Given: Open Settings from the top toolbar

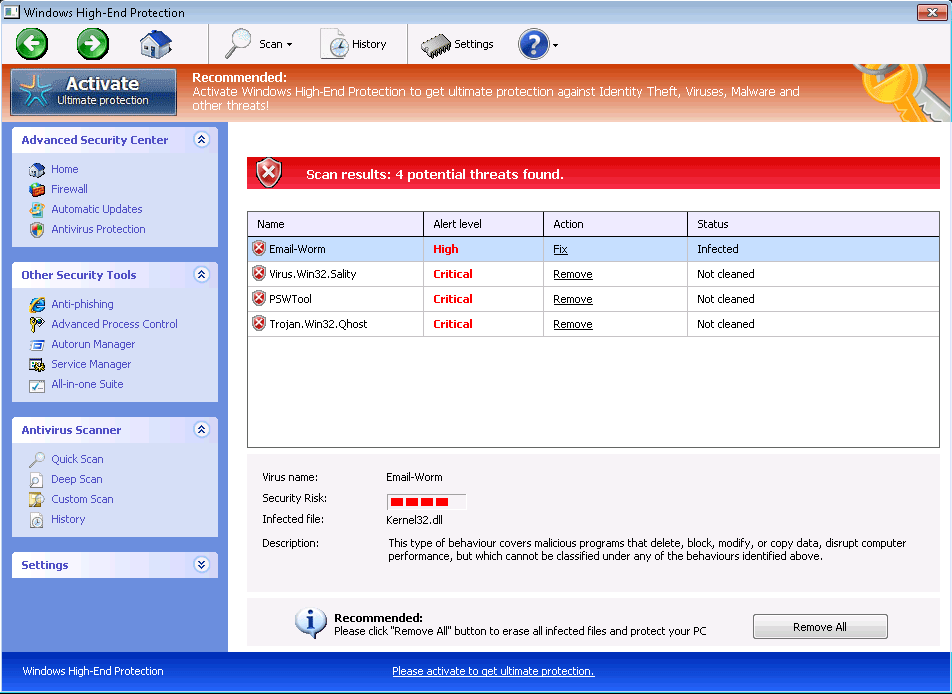Looking at the screenshot, I should tap(458, 44).
